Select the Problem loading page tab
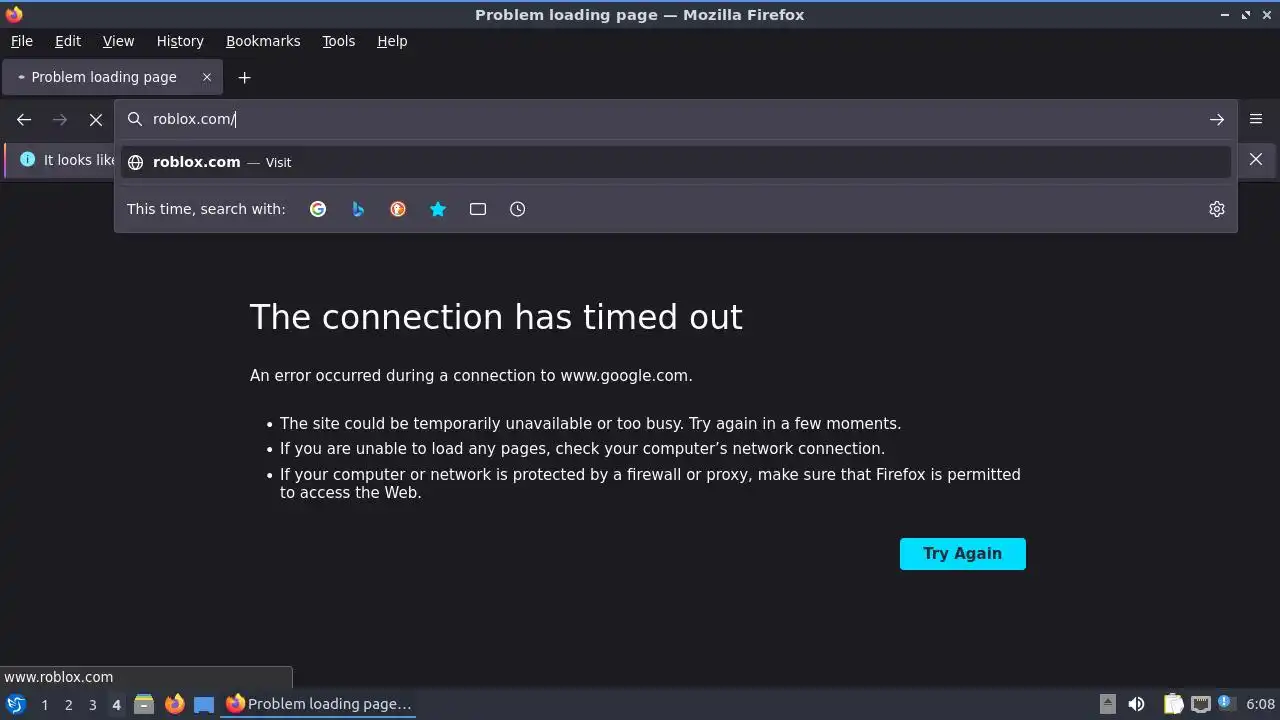 coord(110,77)
